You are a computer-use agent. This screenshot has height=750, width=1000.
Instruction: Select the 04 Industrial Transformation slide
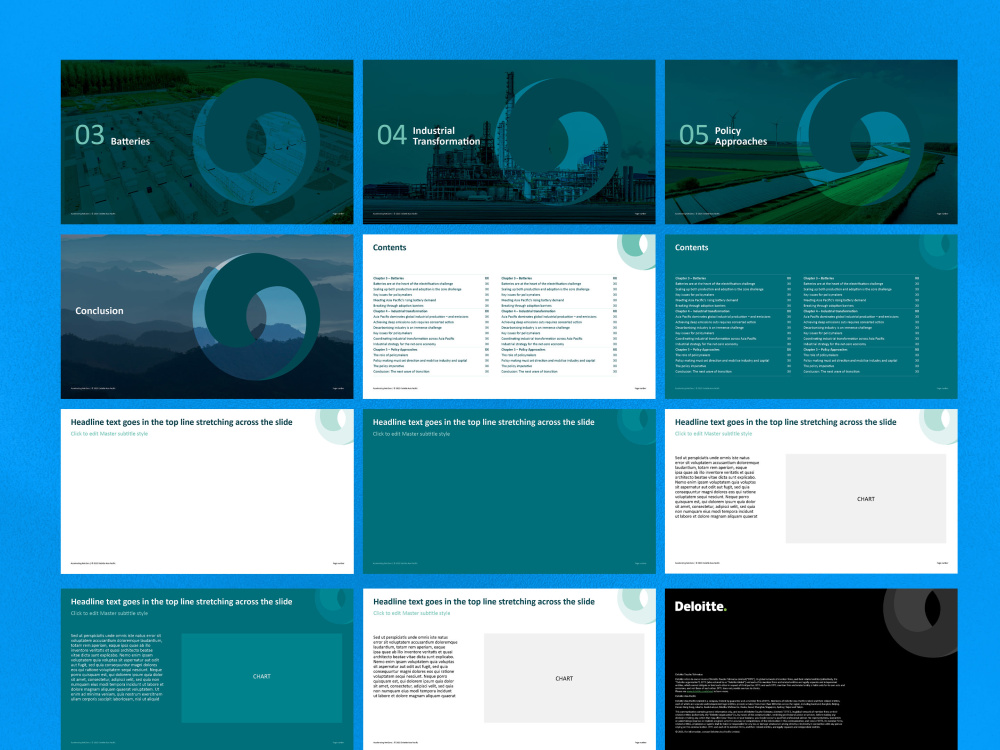tap(509, 142)
